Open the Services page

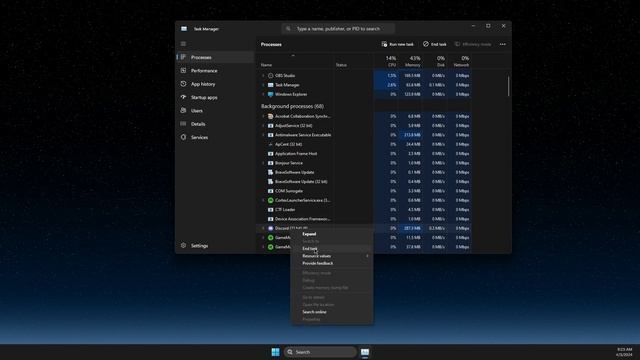pos(216,137)
